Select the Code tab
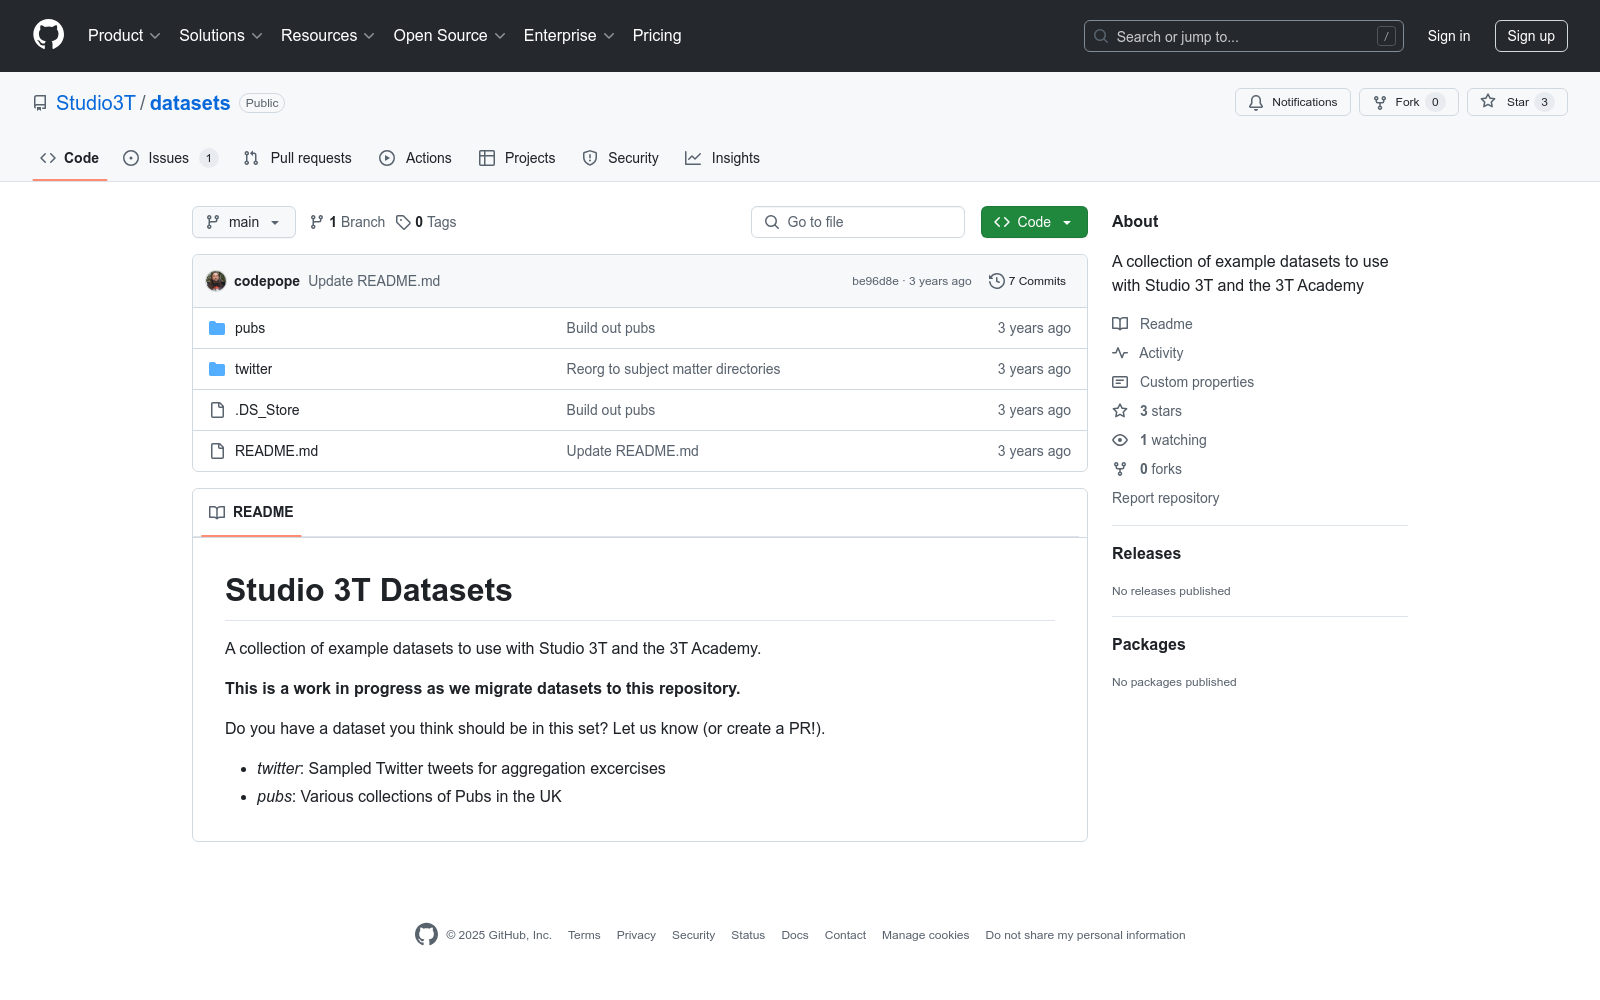Image resolution: width=1600 pixels, height=1000 pixels. 70,158
